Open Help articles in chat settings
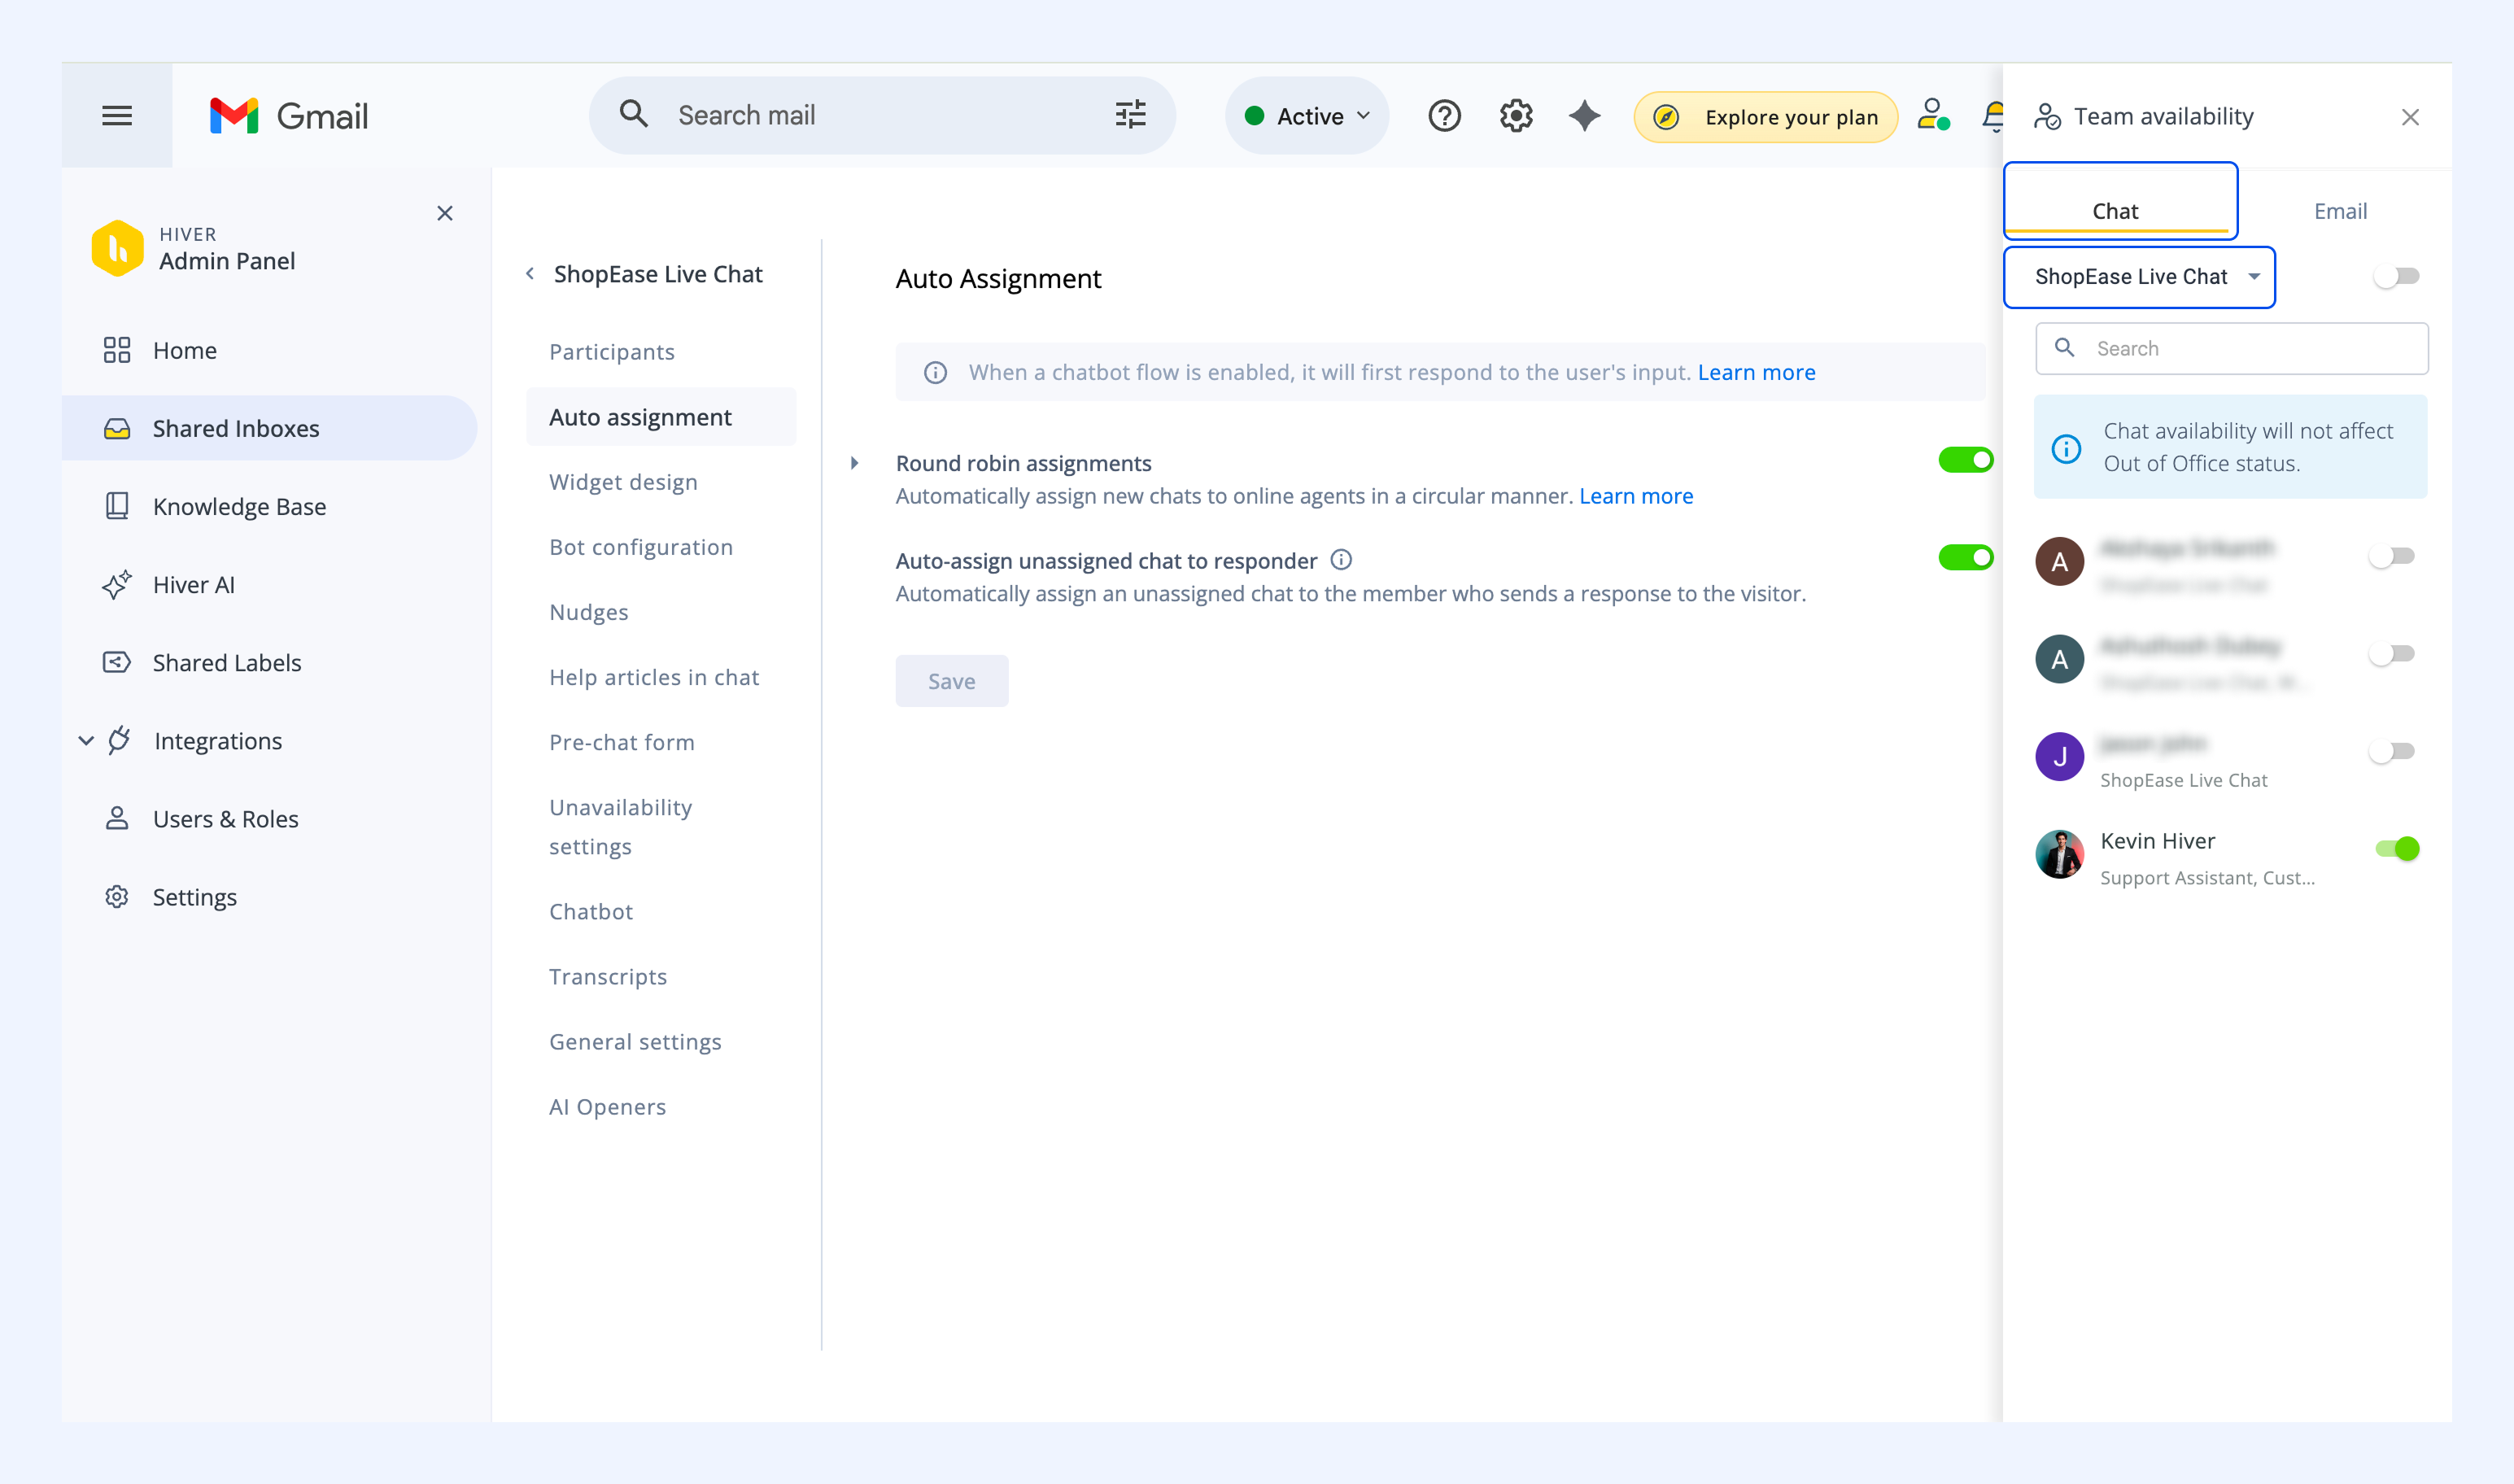Image resolution: width=2514 pixels, height=1484 pixels. click(x=654, y=677)
